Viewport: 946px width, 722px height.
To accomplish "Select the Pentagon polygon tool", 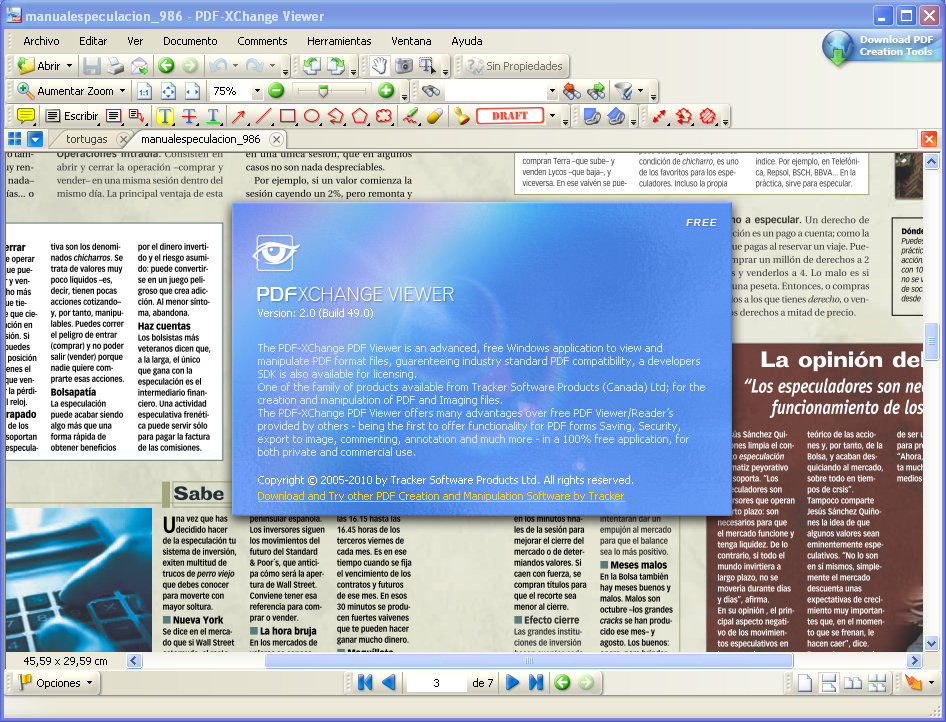I will click(360, 116).
